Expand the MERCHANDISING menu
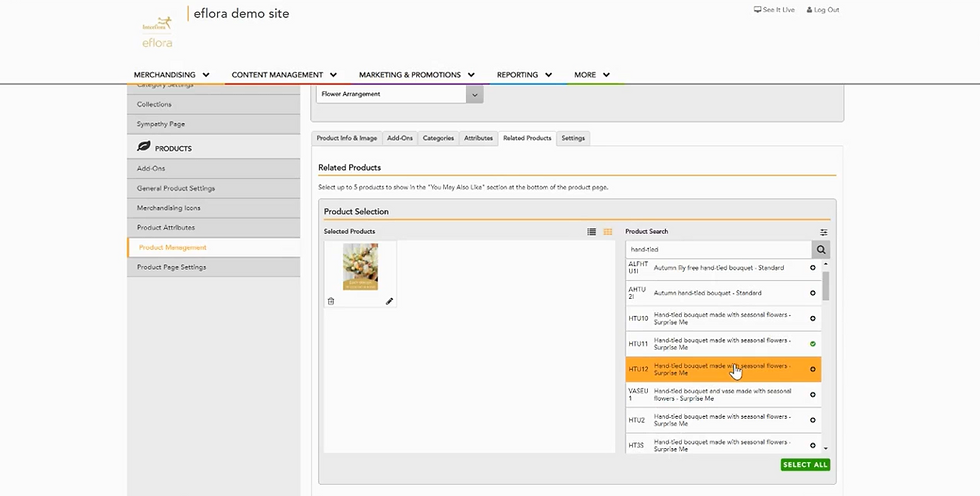The height and width of the screenshot is (496, 980). (171, 74)
